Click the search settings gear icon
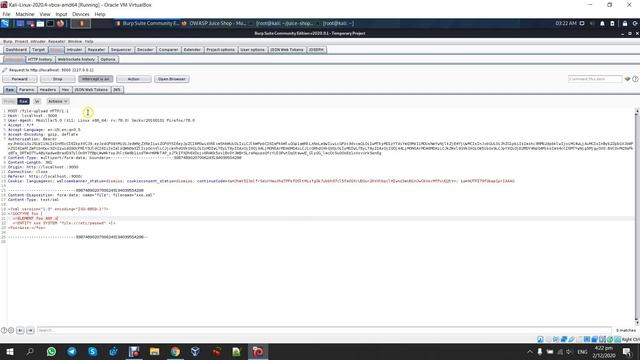 [11, 330]
